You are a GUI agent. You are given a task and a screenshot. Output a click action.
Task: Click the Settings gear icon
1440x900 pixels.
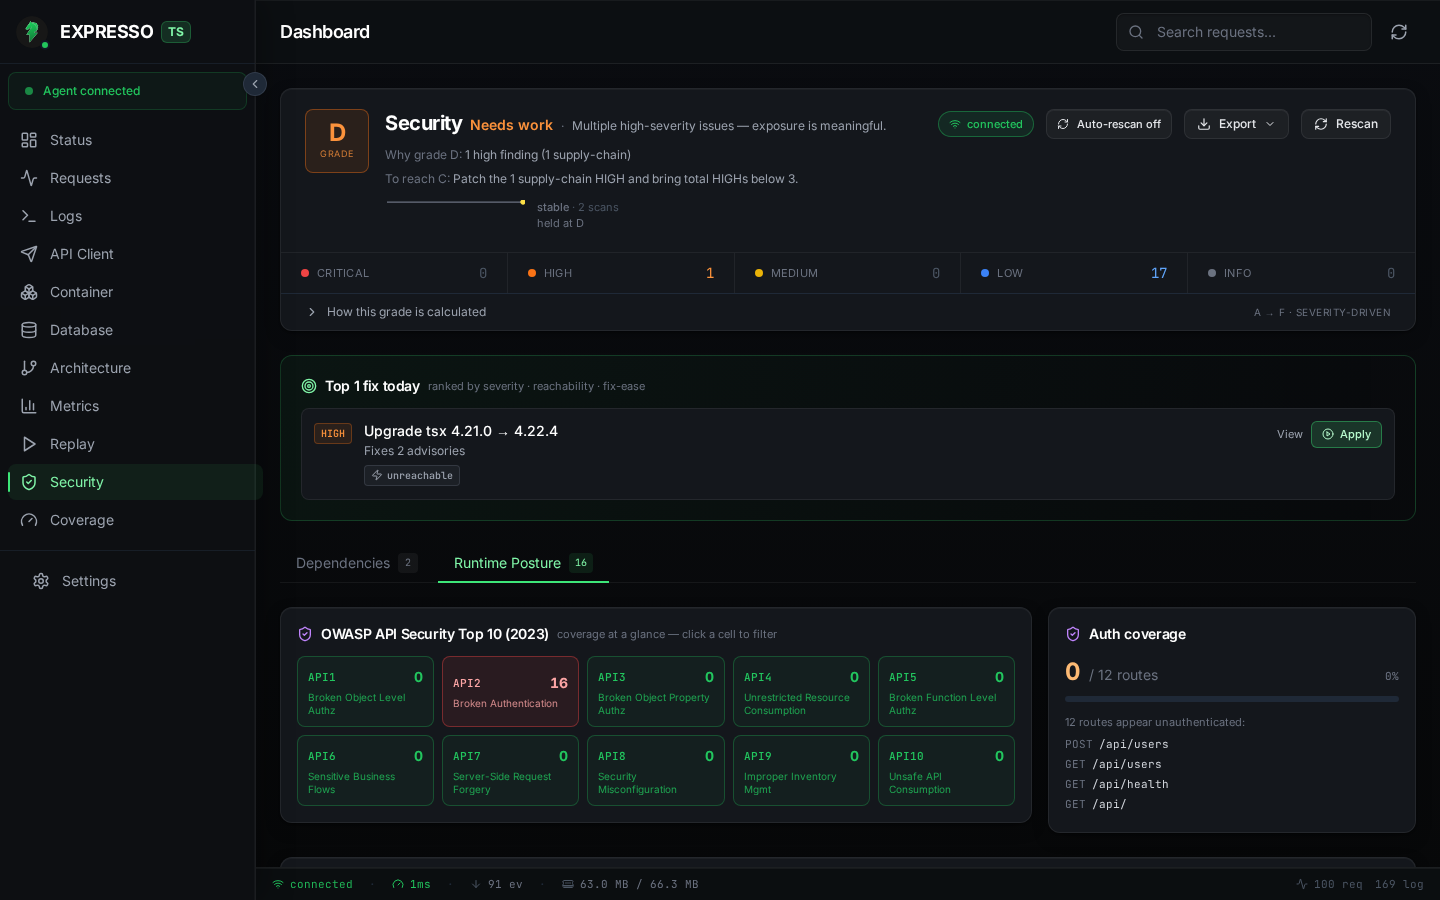coord(41,581)
